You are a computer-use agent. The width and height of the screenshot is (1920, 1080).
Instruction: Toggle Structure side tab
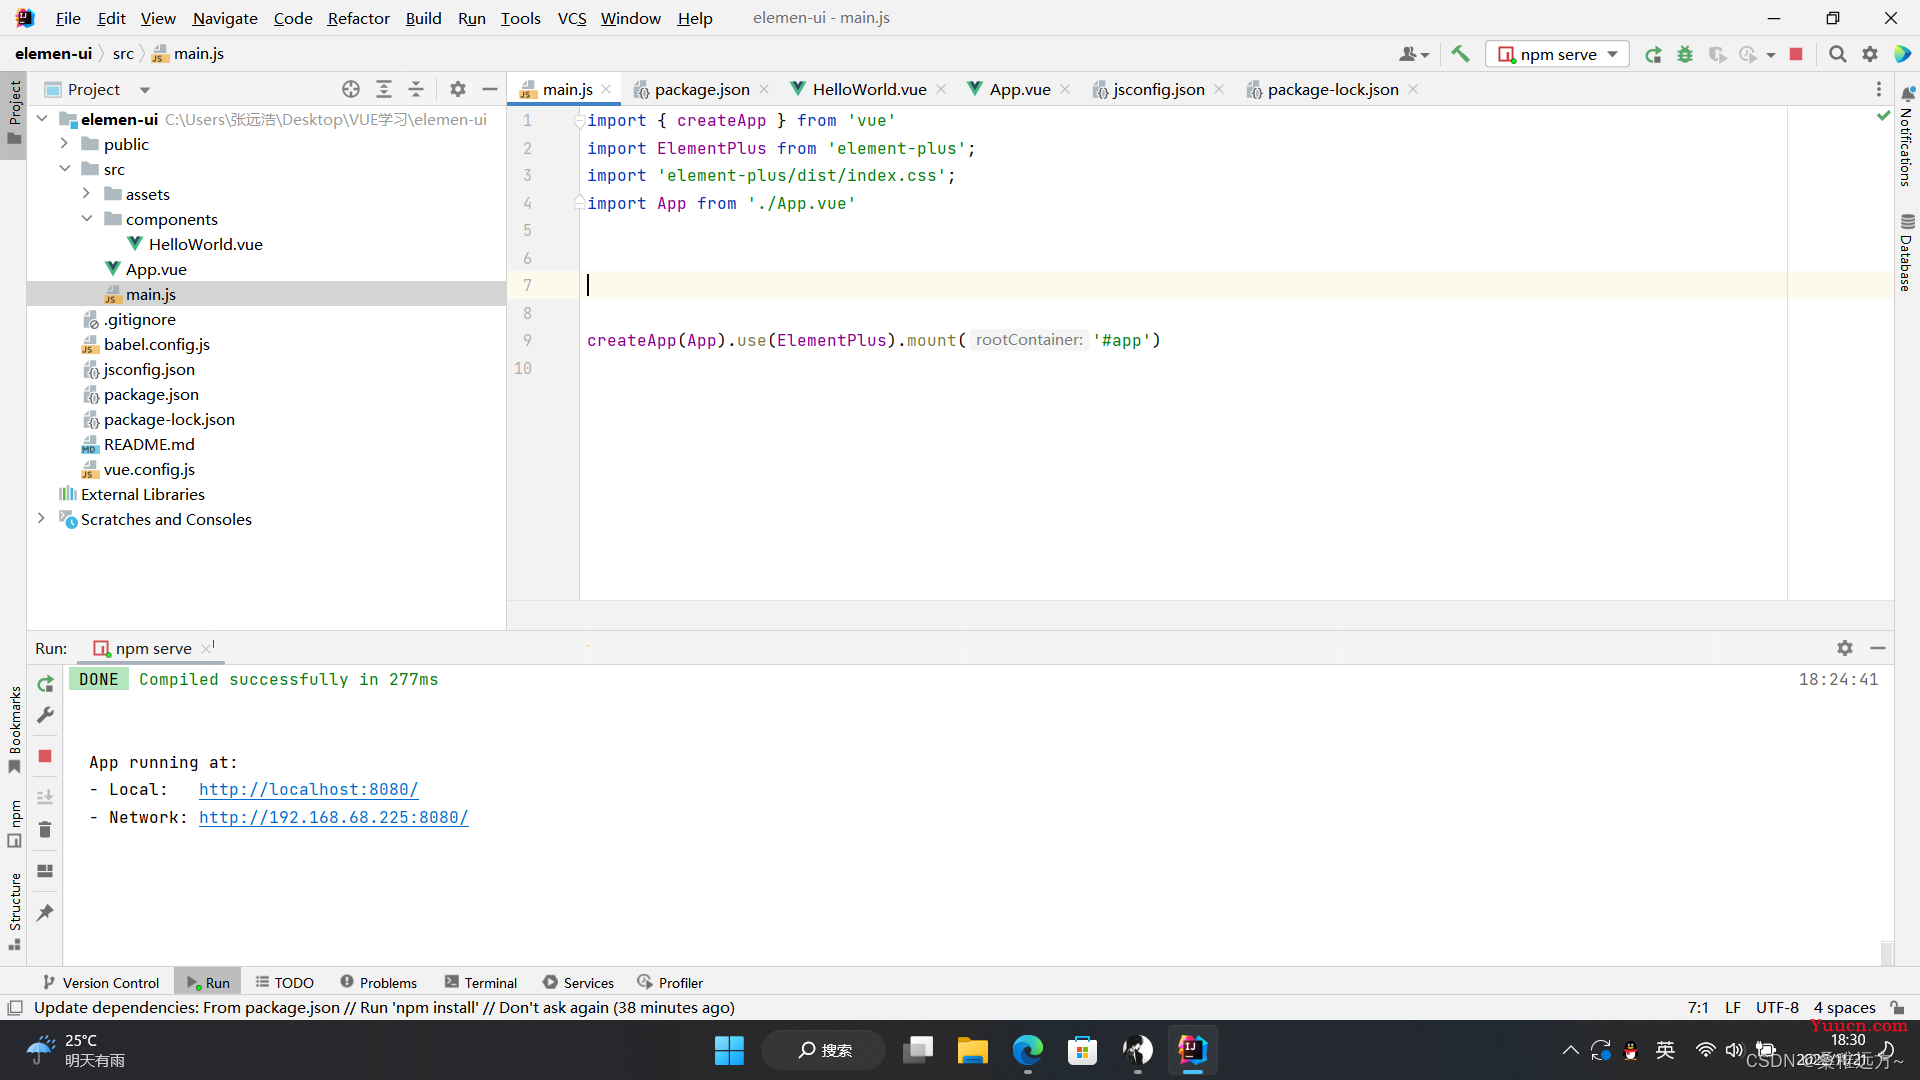click(x=15, y=912)
